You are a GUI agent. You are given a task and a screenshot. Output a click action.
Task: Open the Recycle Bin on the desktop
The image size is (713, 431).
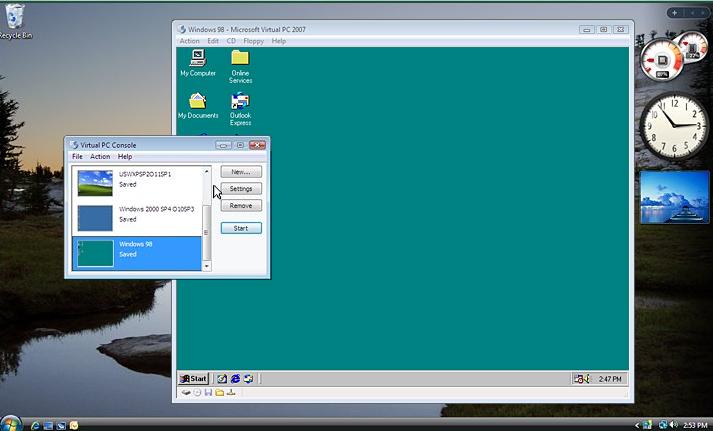15,21
